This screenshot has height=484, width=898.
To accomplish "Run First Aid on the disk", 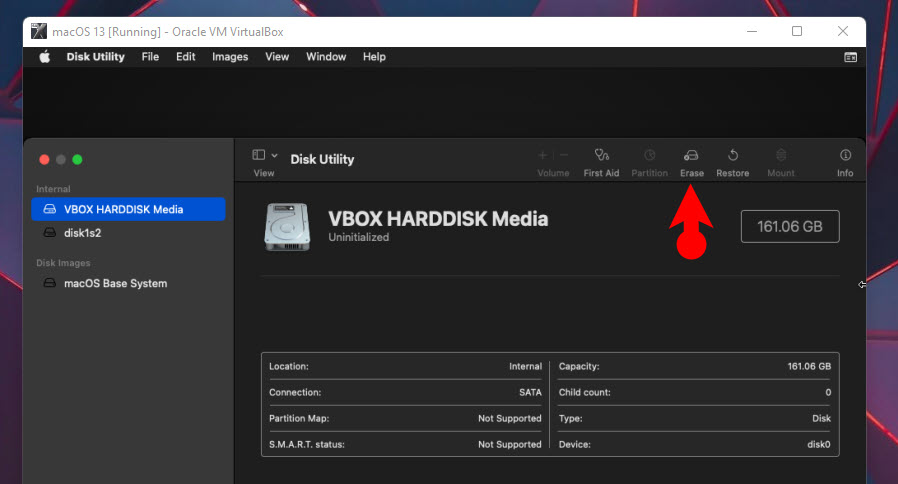I will coord(601,162).
